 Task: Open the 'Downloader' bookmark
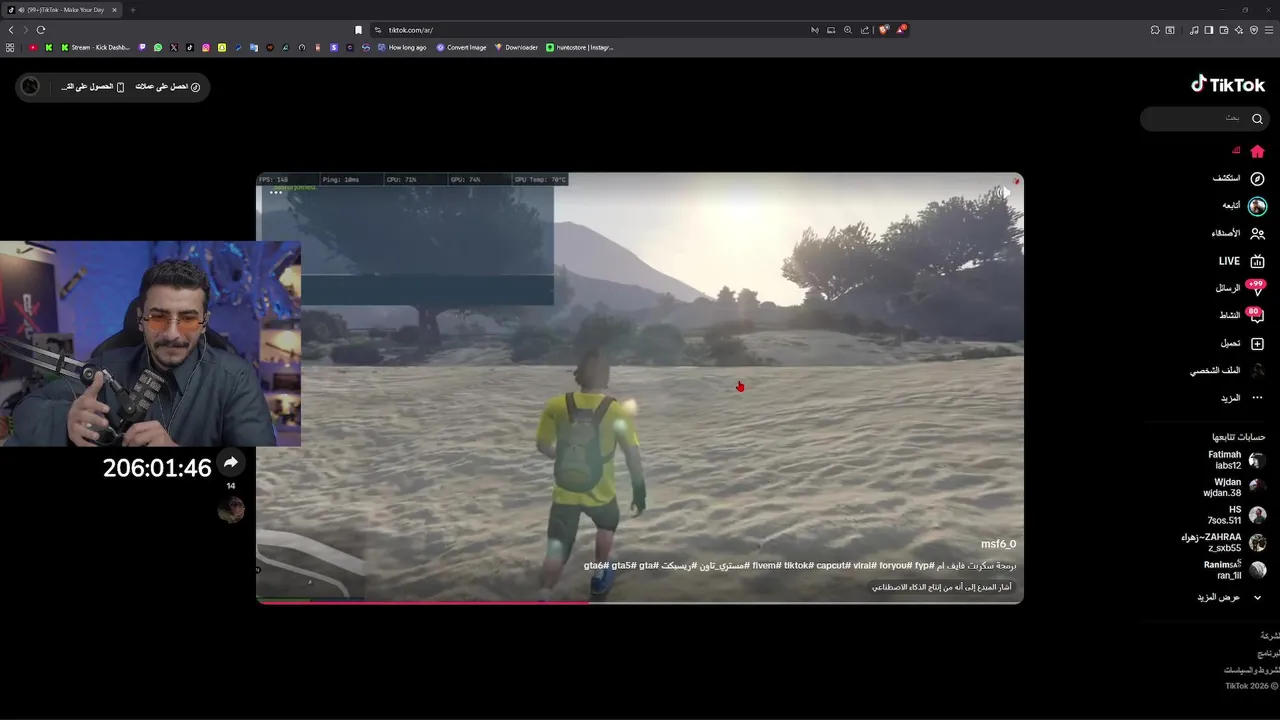(x=516, y=47)
